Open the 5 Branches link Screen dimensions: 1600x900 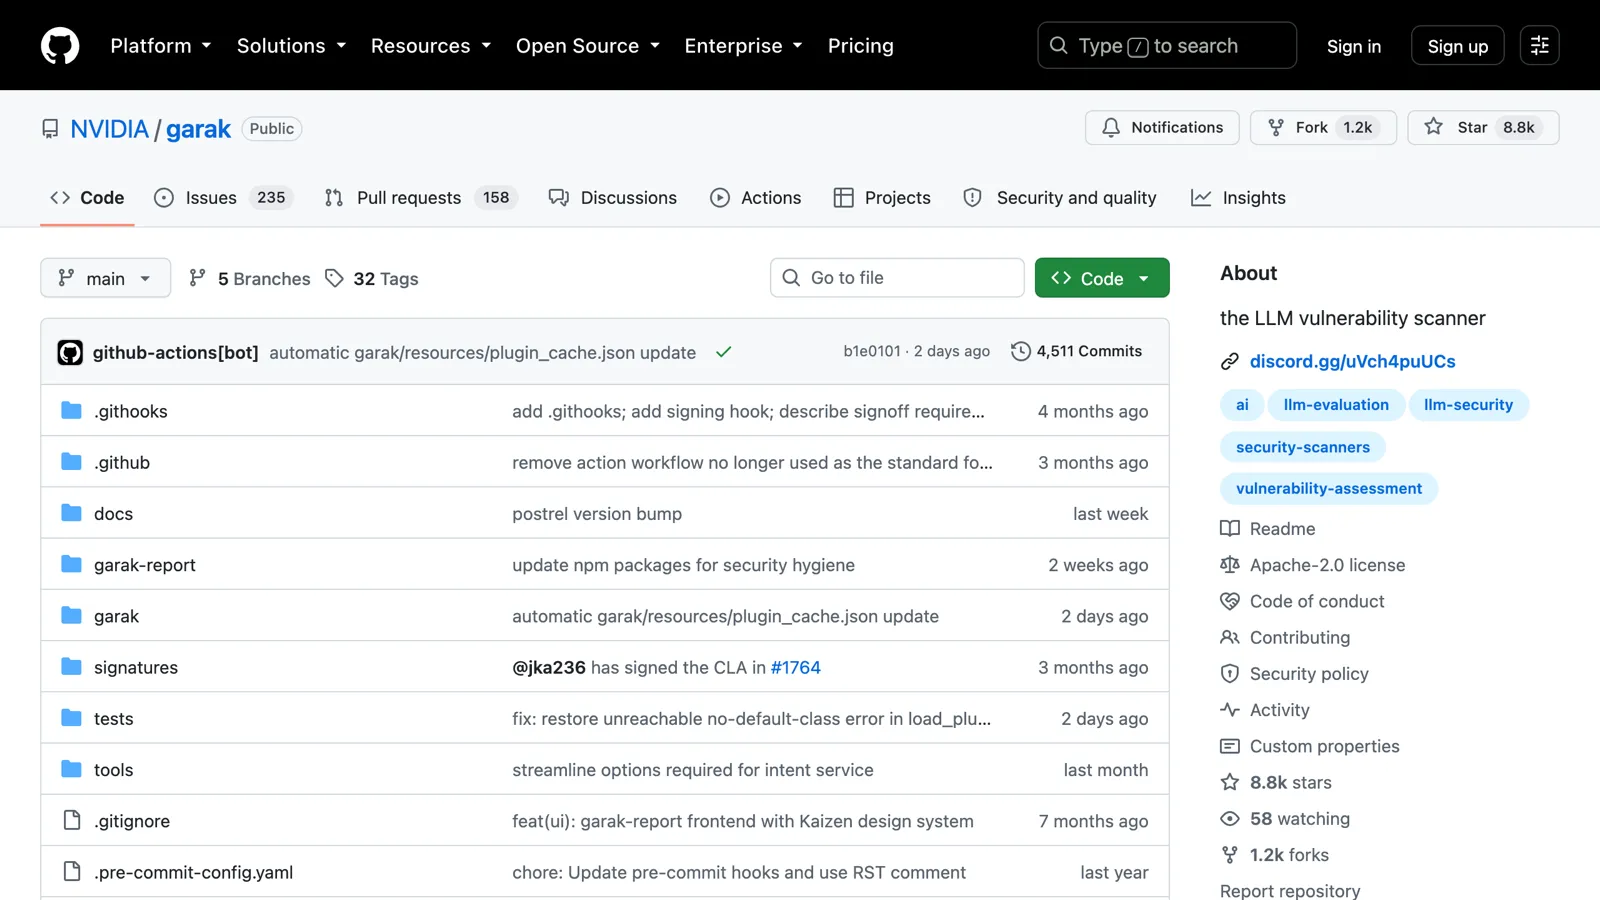click(x=250, y=279)
